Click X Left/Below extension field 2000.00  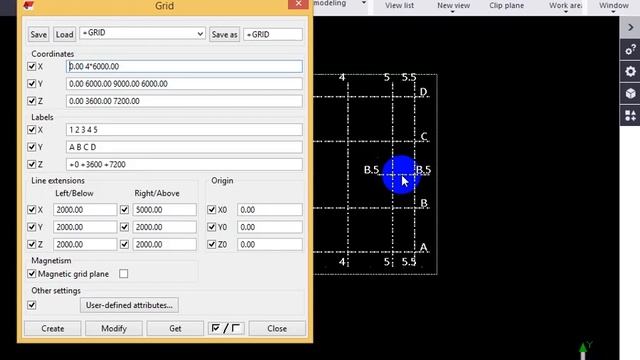(85, 210)
